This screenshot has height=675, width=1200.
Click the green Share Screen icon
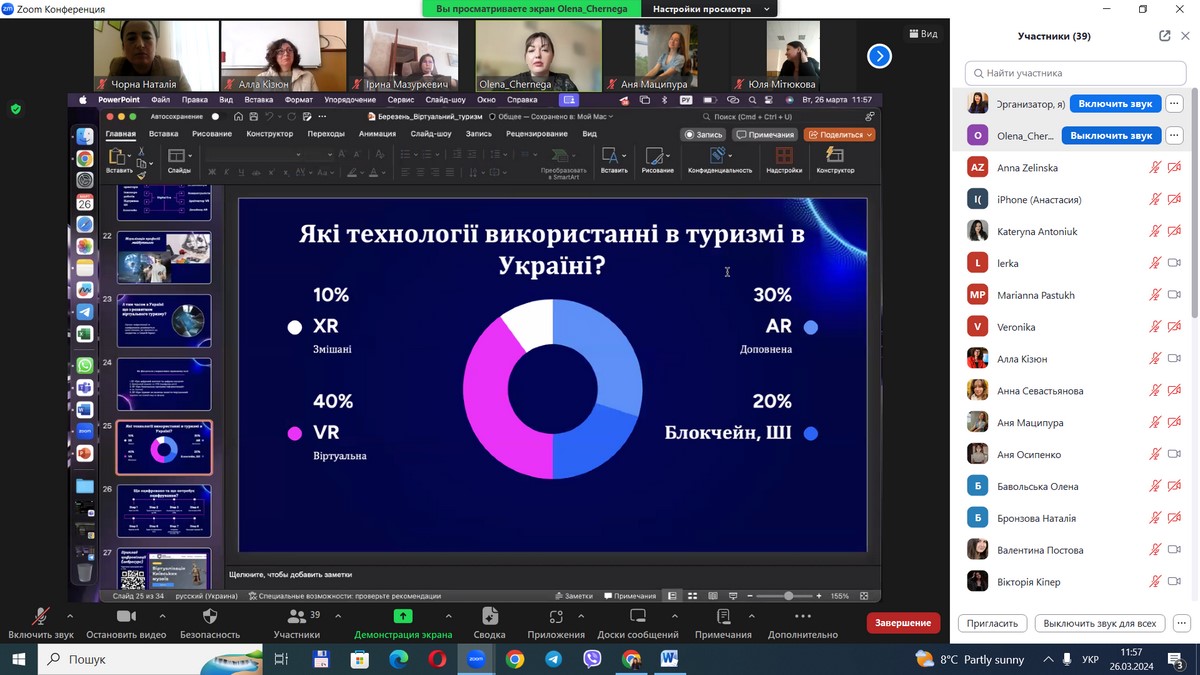point(403,616)
